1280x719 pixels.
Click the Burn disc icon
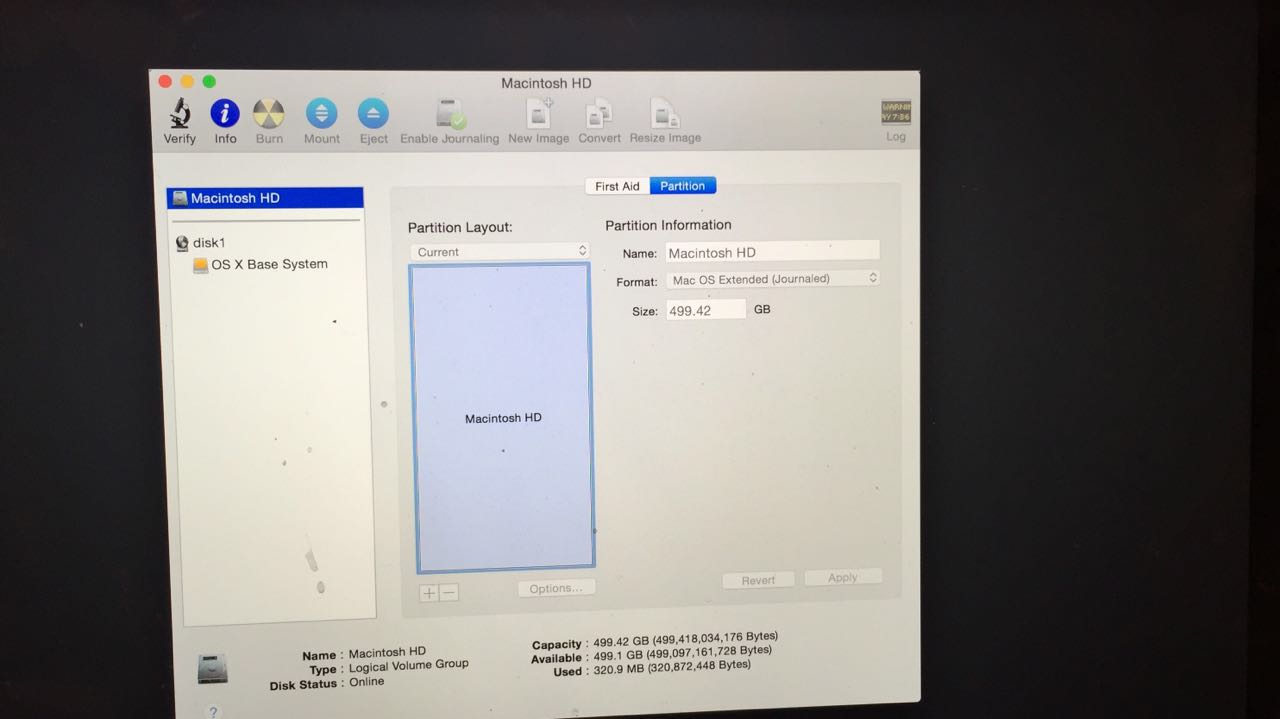269,115
